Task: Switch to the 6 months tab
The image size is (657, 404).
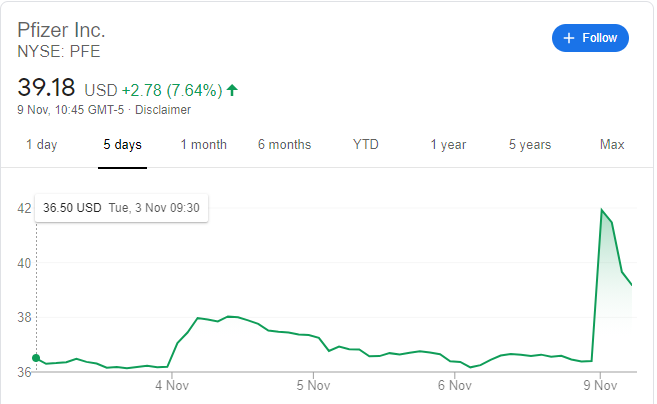Action: (x=285, y=145)
